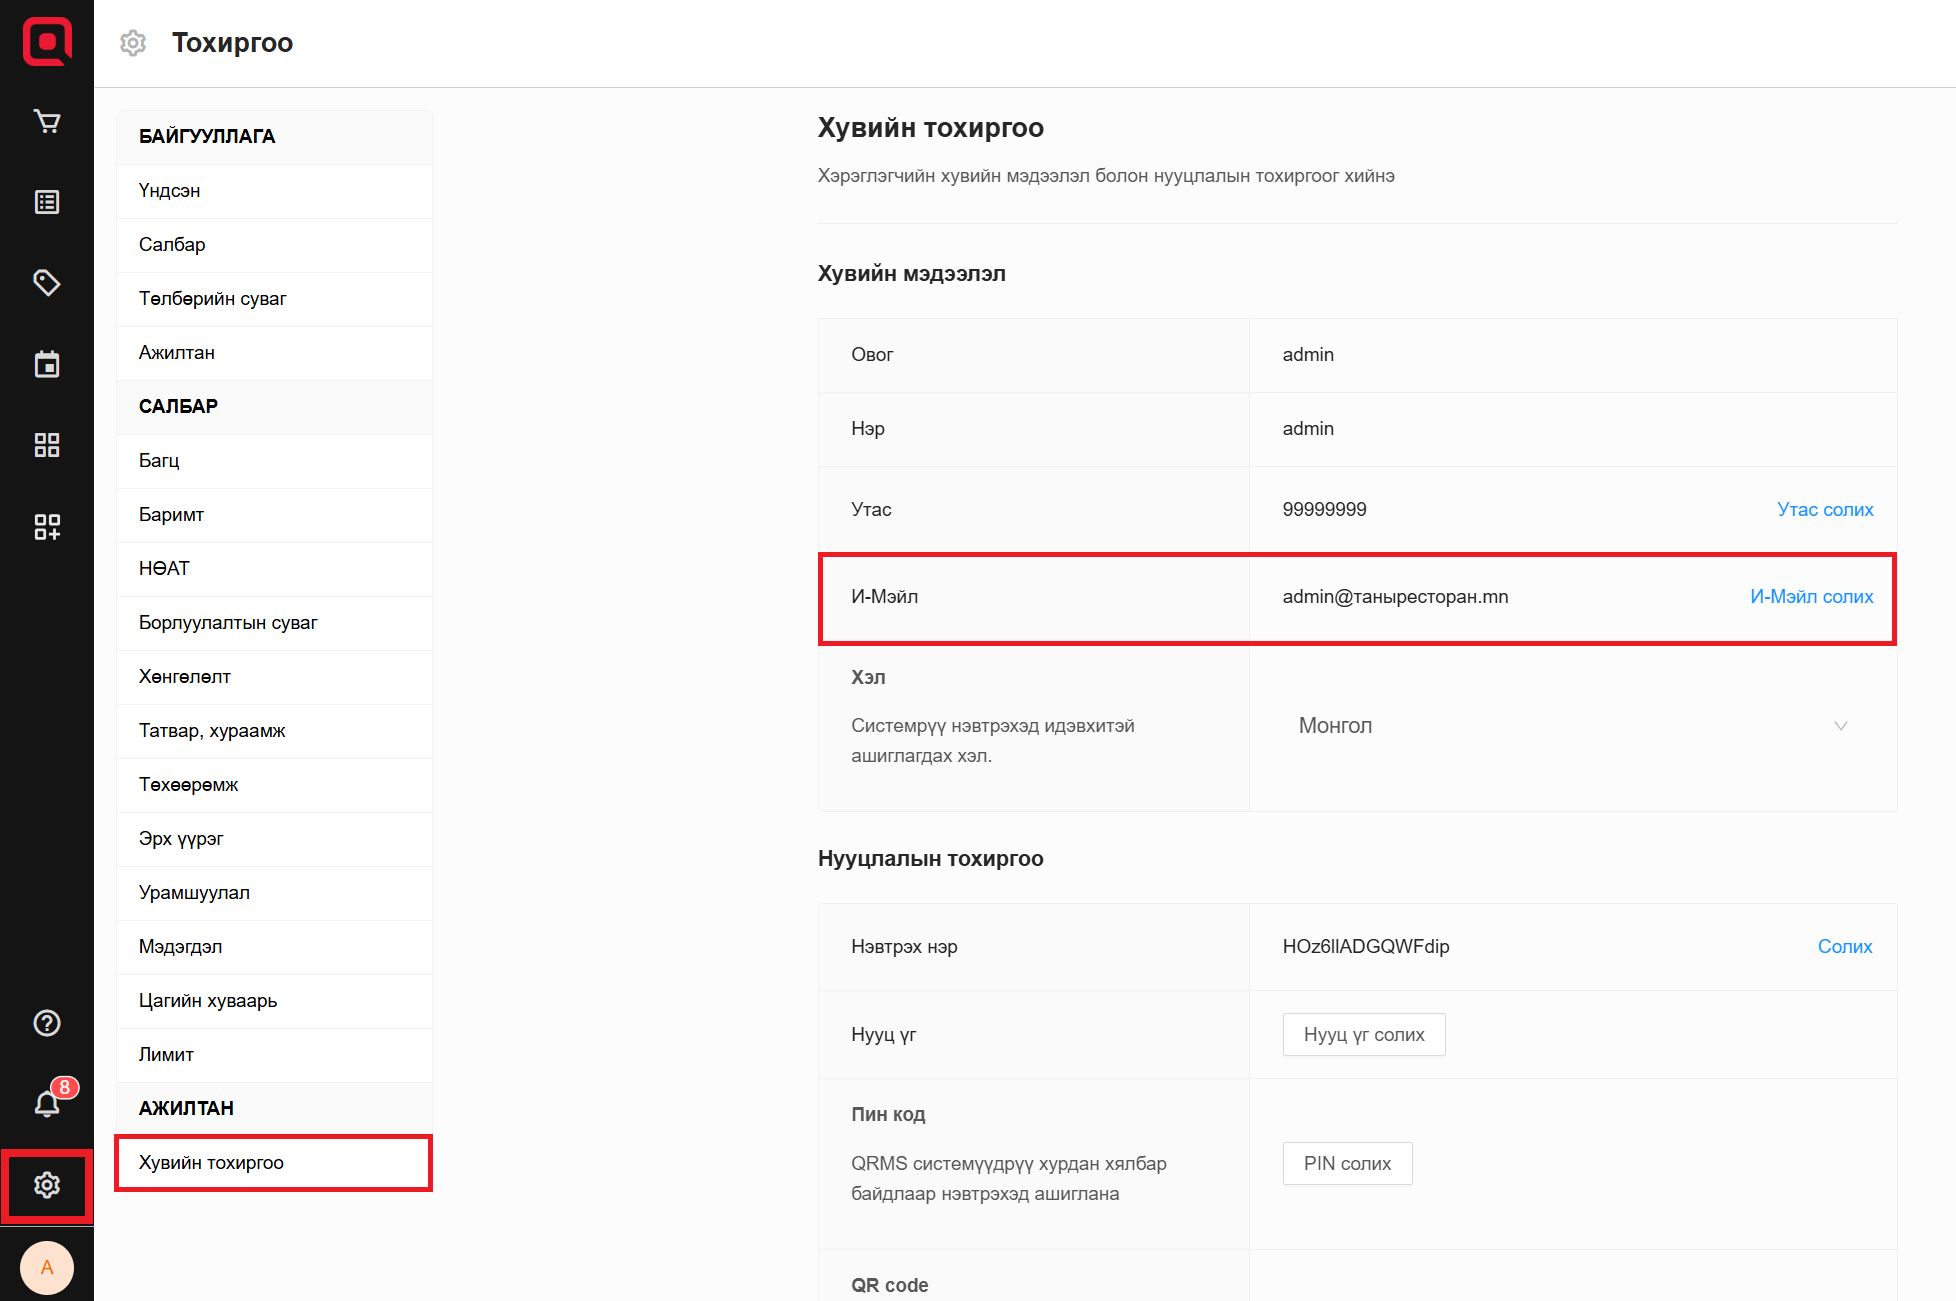Open the shopping cart sidebar icon
Screen dimensions: 1956x1301
47,121
